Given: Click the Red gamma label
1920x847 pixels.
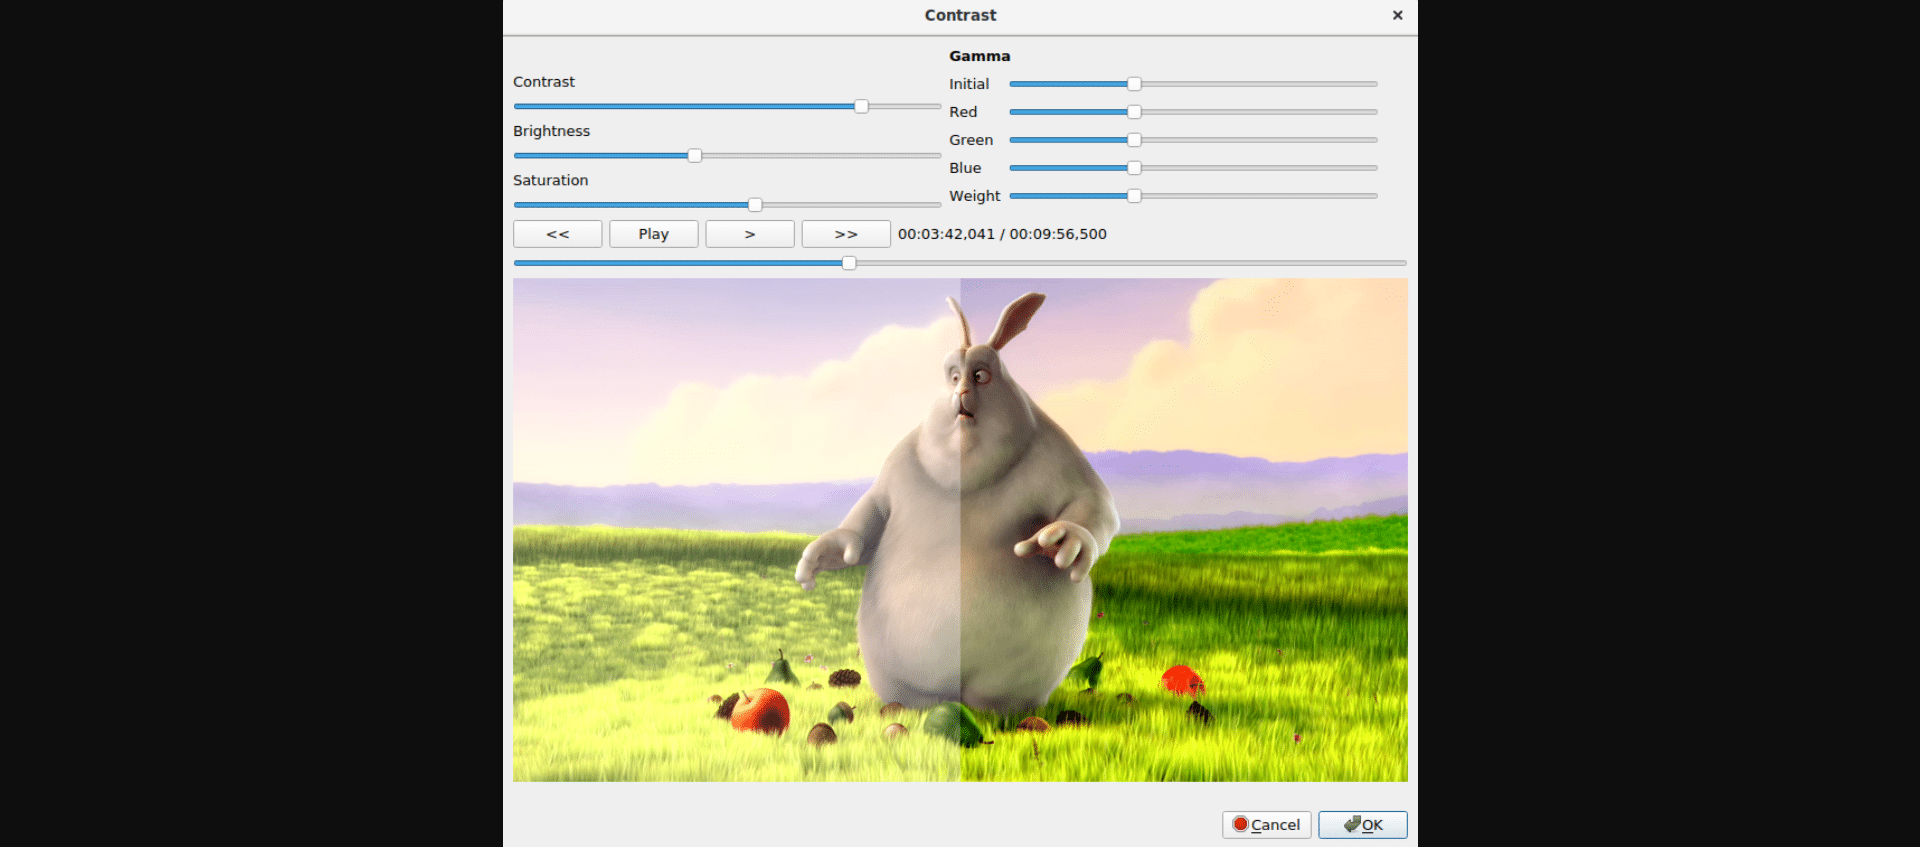Looking at the screenshot, I should pos(963,112).
